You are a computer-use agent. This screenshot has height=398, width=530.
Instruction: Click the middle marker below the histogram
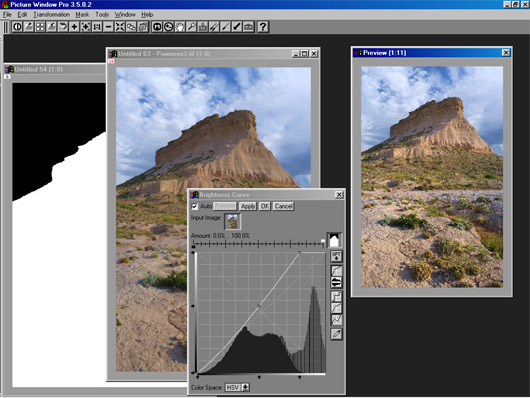pyautogui.click(x=259, y=377)
